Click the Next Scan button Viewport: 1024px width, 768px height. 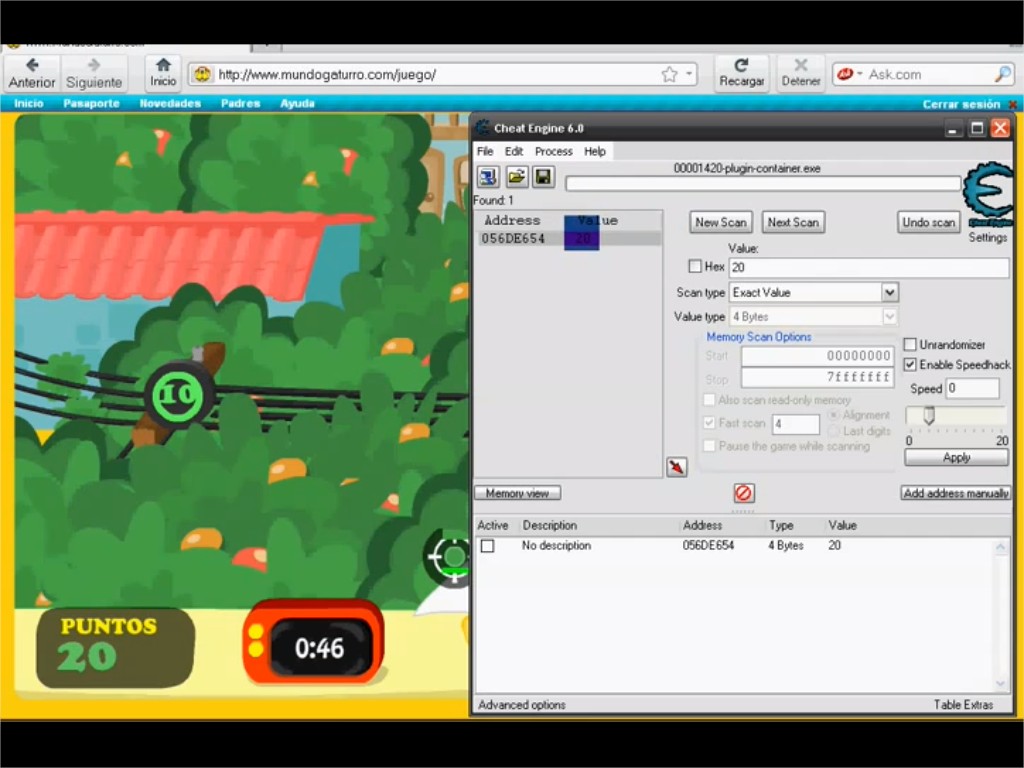(793, 222)
